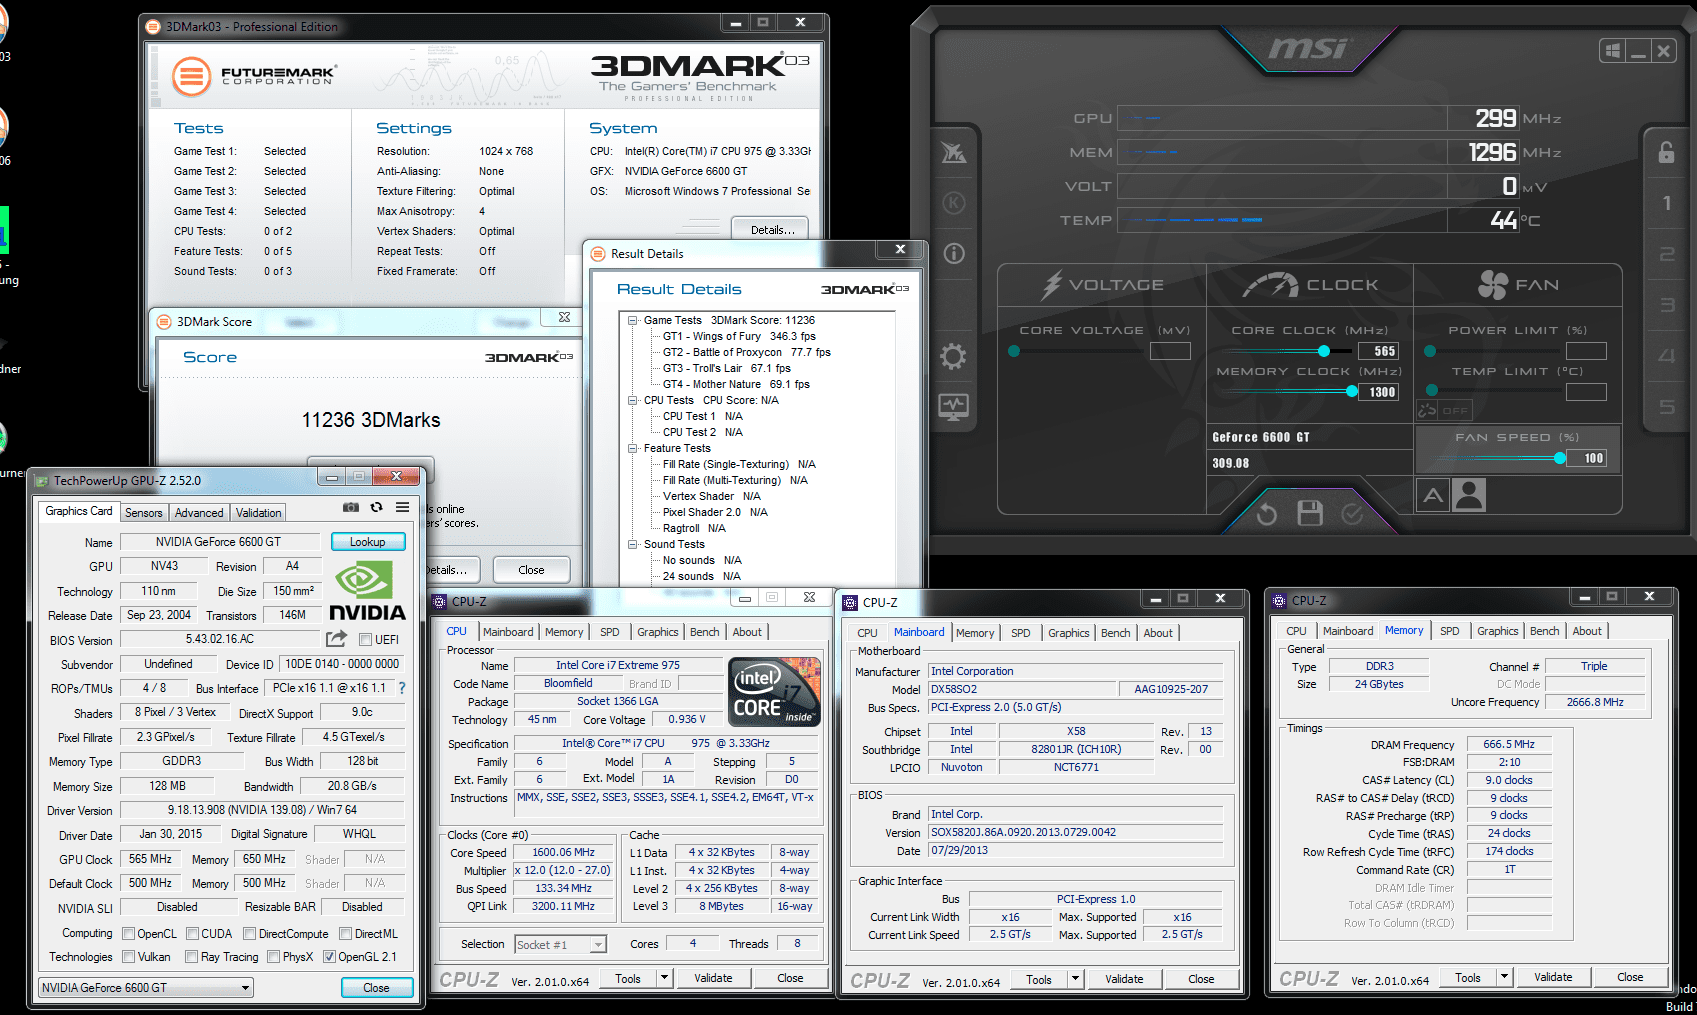Click the Afterburner Windows startup icon

pyautogui.click(x=1612, y=51)
